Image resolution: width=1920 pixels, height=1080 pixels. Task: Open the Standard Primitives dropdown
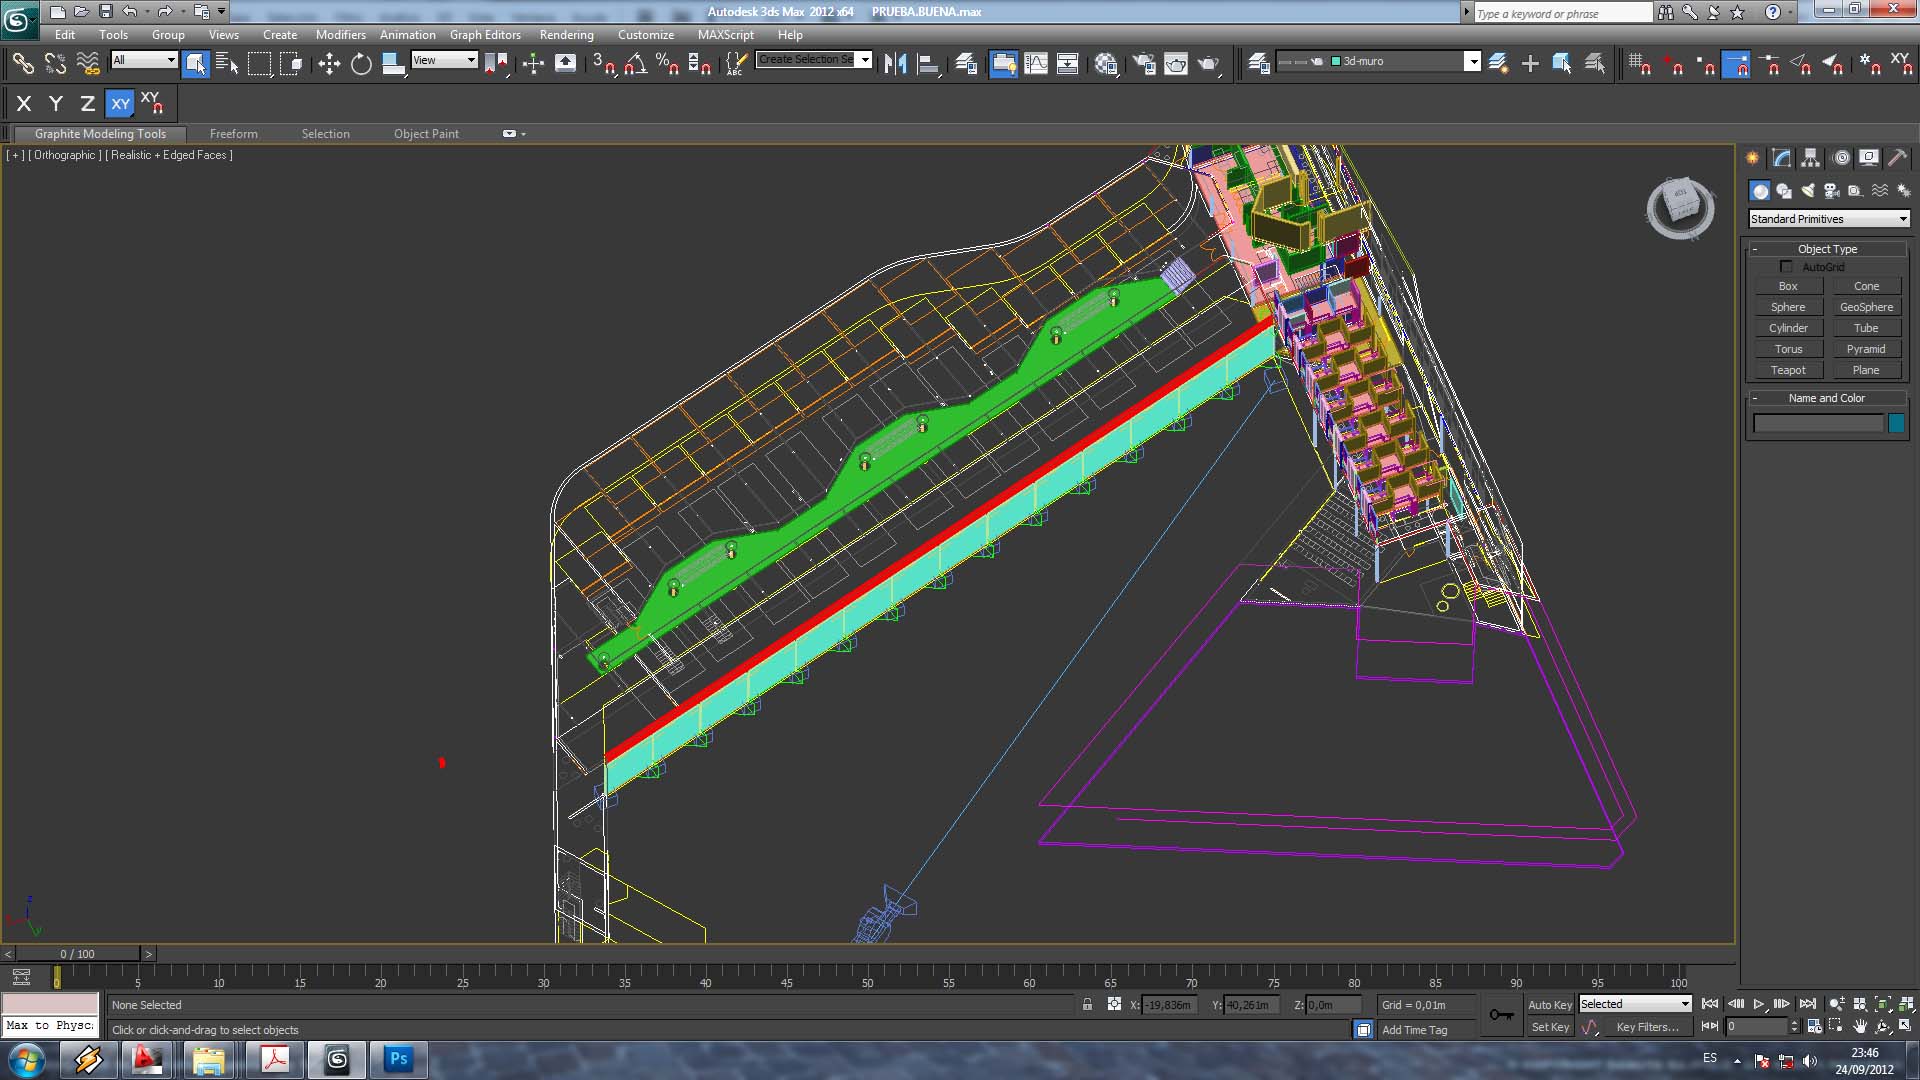1828,219
